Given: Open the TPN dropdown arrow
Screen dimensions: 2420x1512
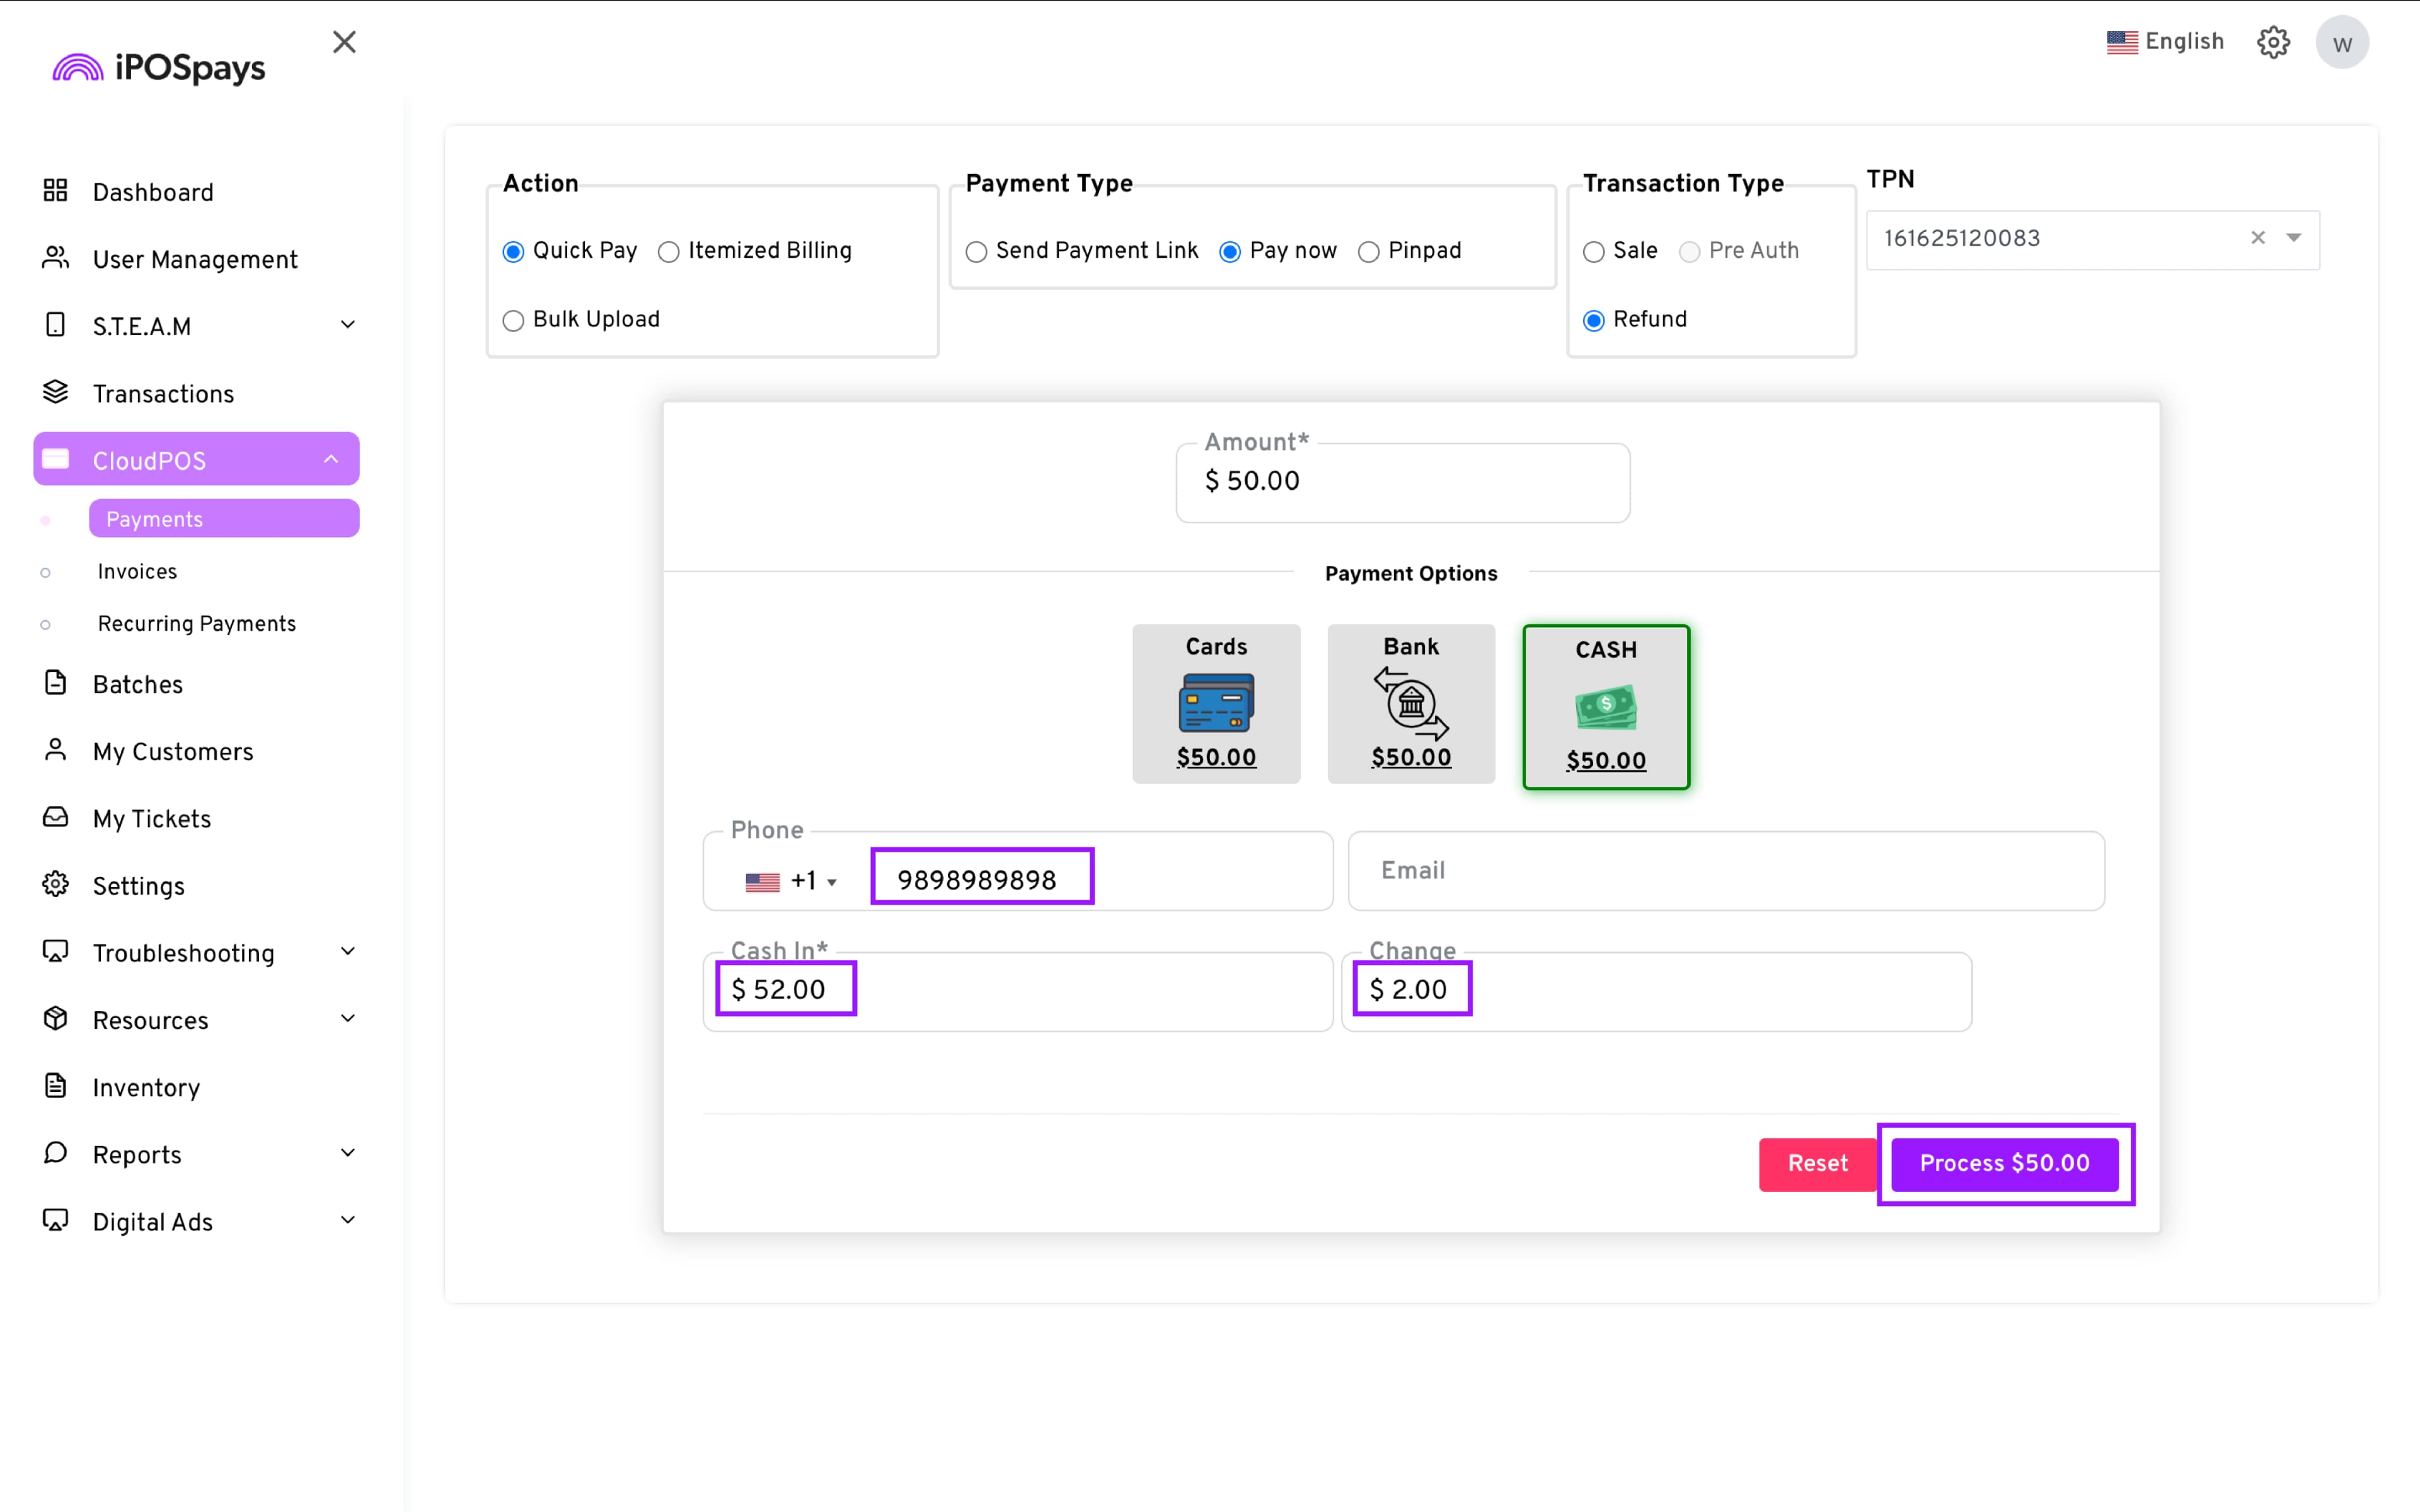Looking at the screenshot, I should pyautogui.click(x=2294, y=238).
